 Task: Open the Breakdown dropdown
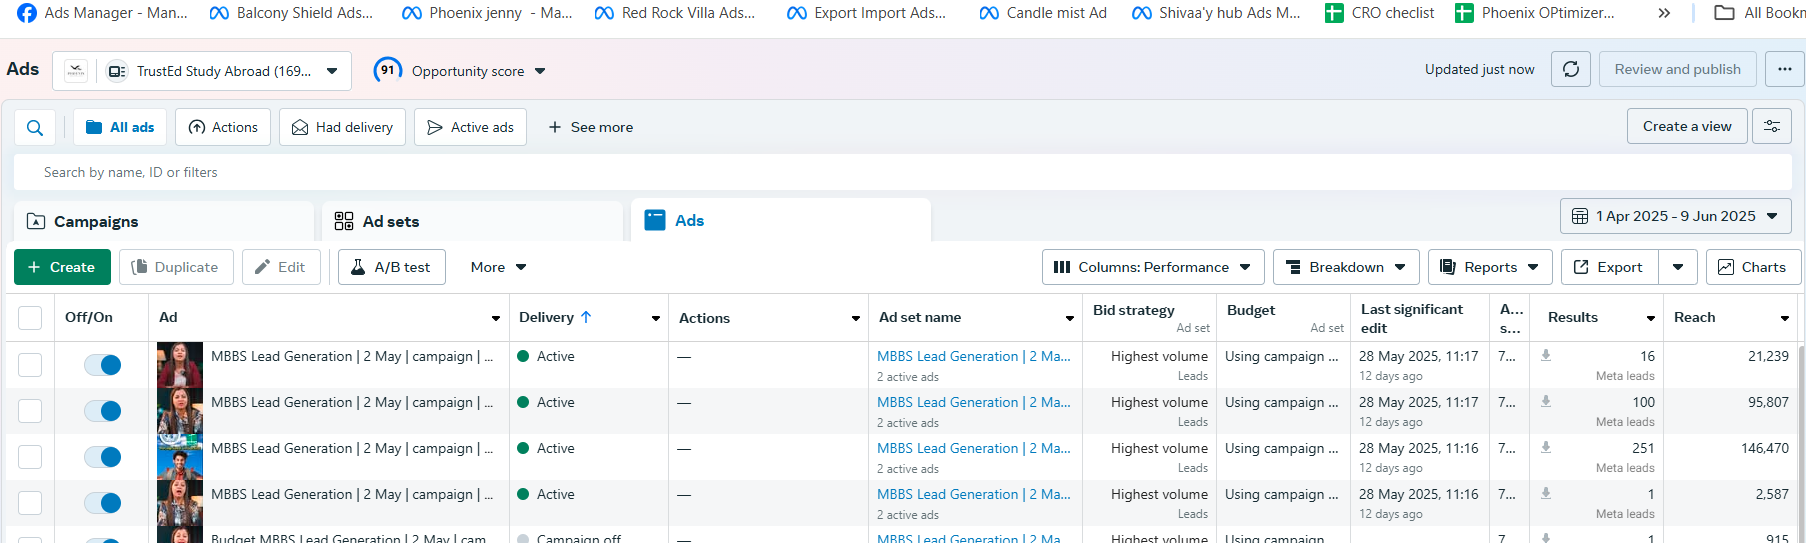point(1346,267)
